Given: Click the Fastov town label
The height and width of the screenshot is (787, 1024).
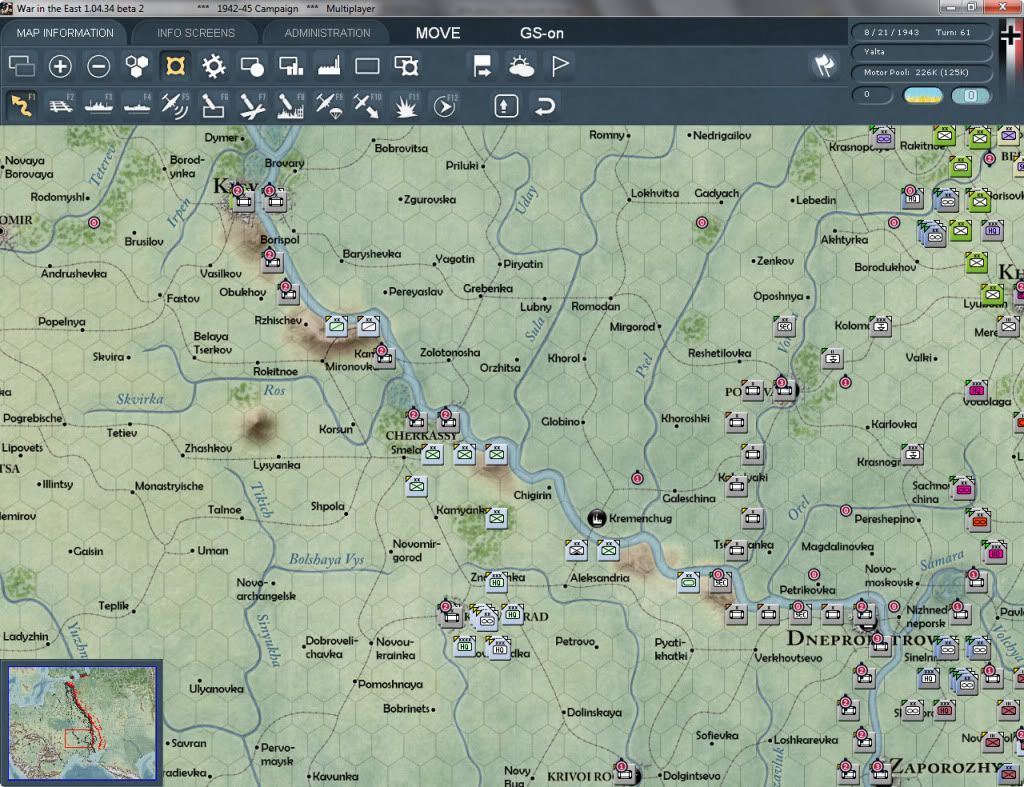Looking at the screenshot, I should click(183, 298).
